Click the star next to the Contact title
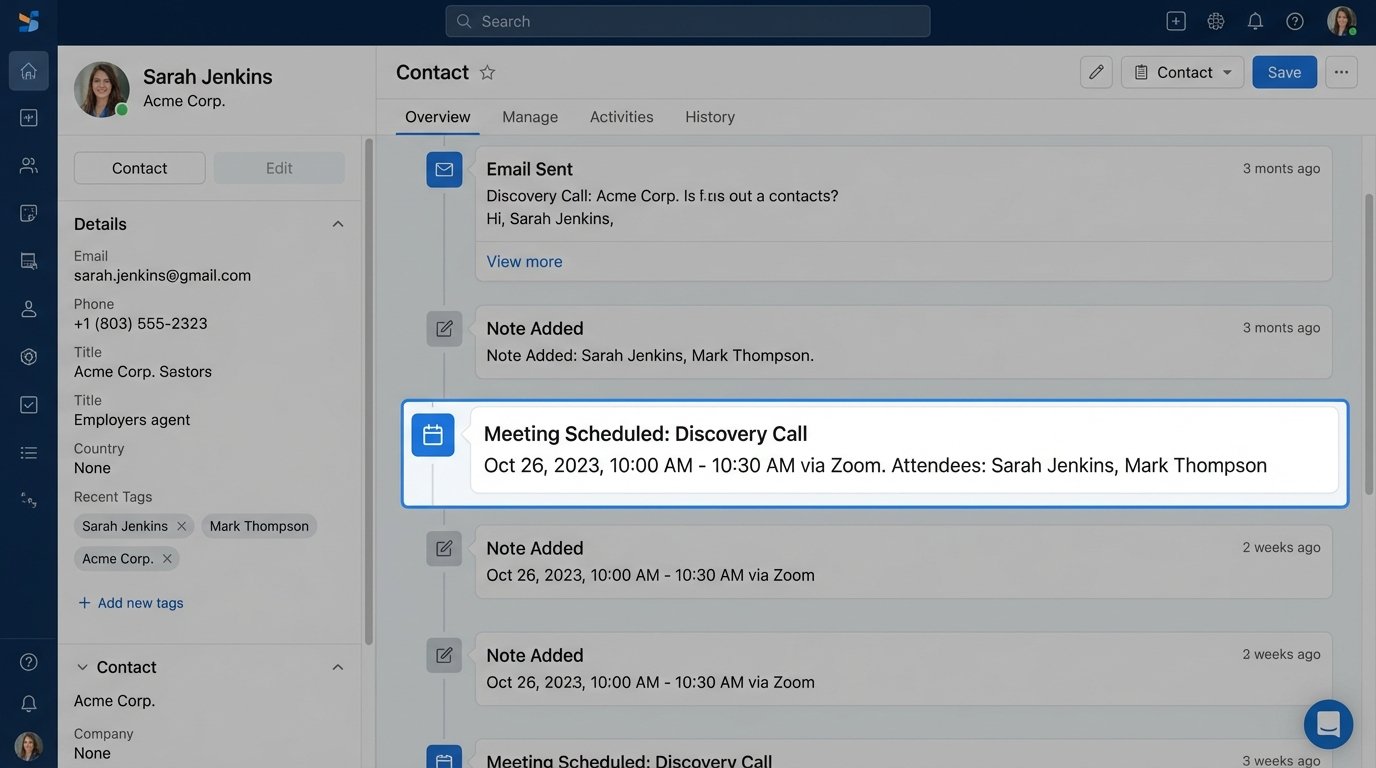This screenshot has height=768, width=1376. point(487,72)
